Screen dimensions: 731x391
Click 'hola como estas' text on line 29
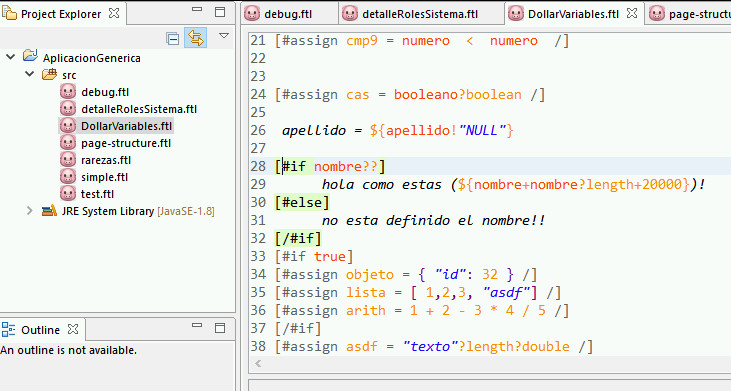click(x=381, y=185)
